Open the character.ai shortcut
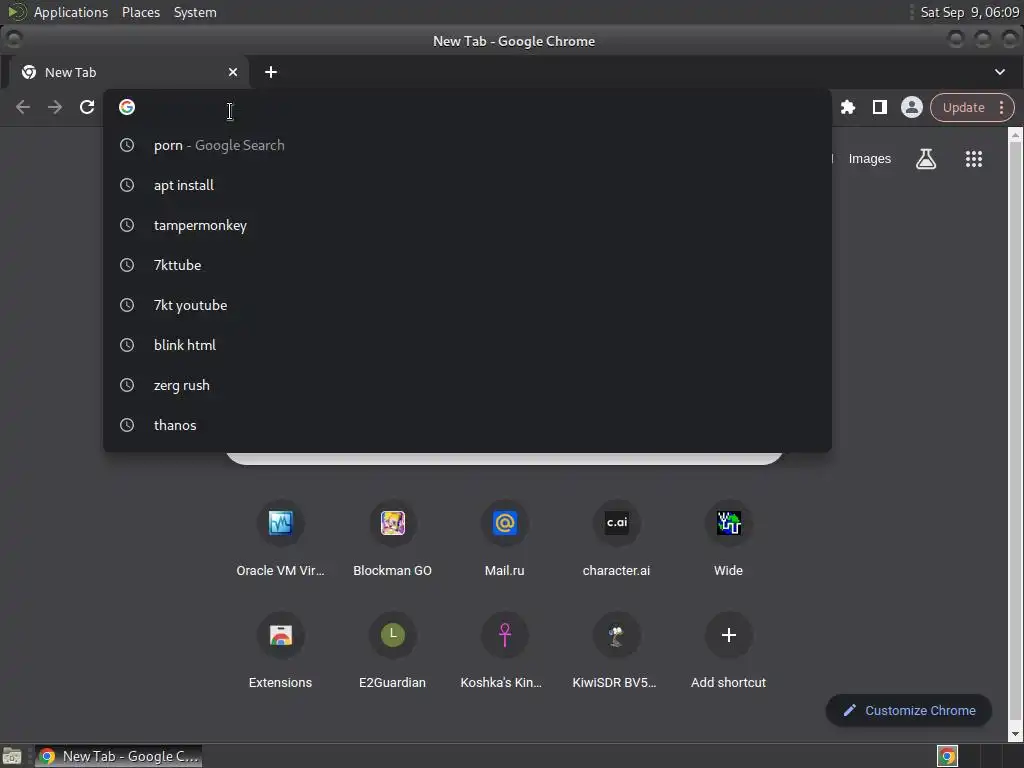The height and width of the screenshot is (768, 1024). click(x=616, y=539)
